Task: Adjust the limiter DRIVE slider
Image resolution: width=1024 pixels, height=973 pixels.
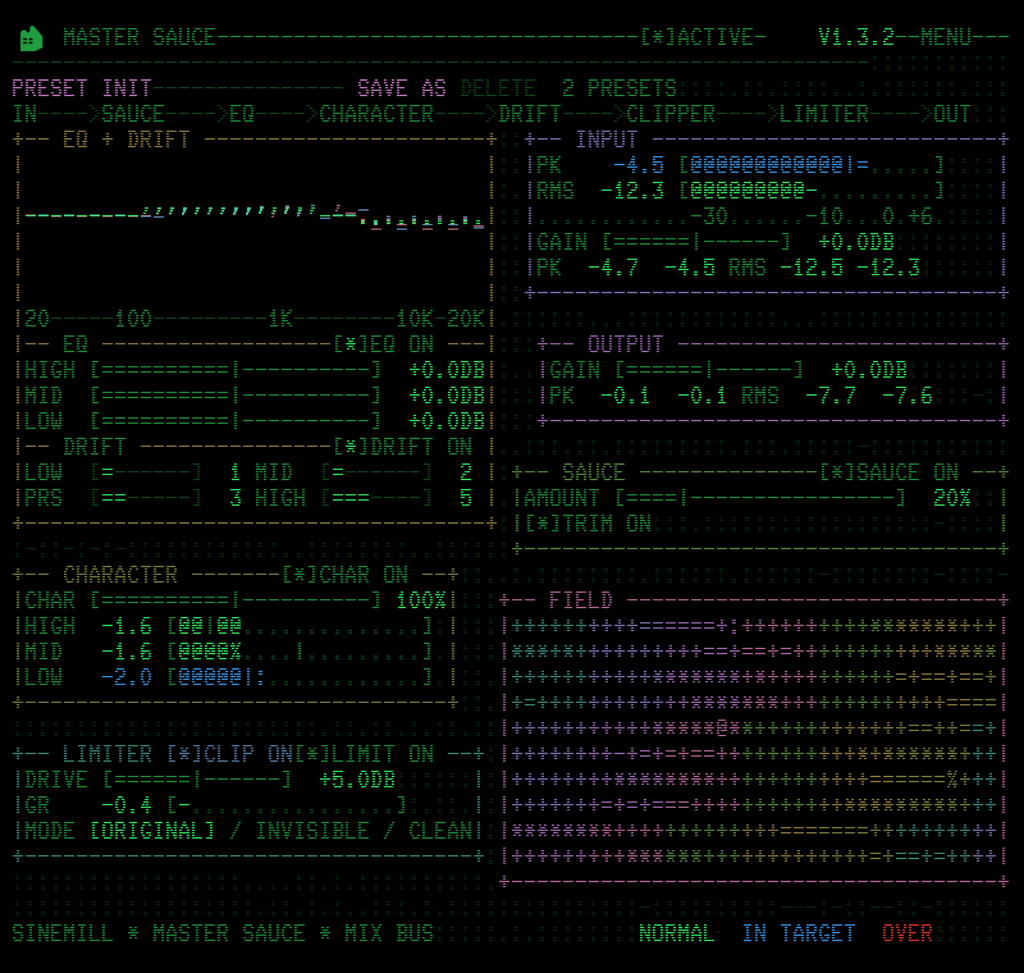Action: [197, 780]
